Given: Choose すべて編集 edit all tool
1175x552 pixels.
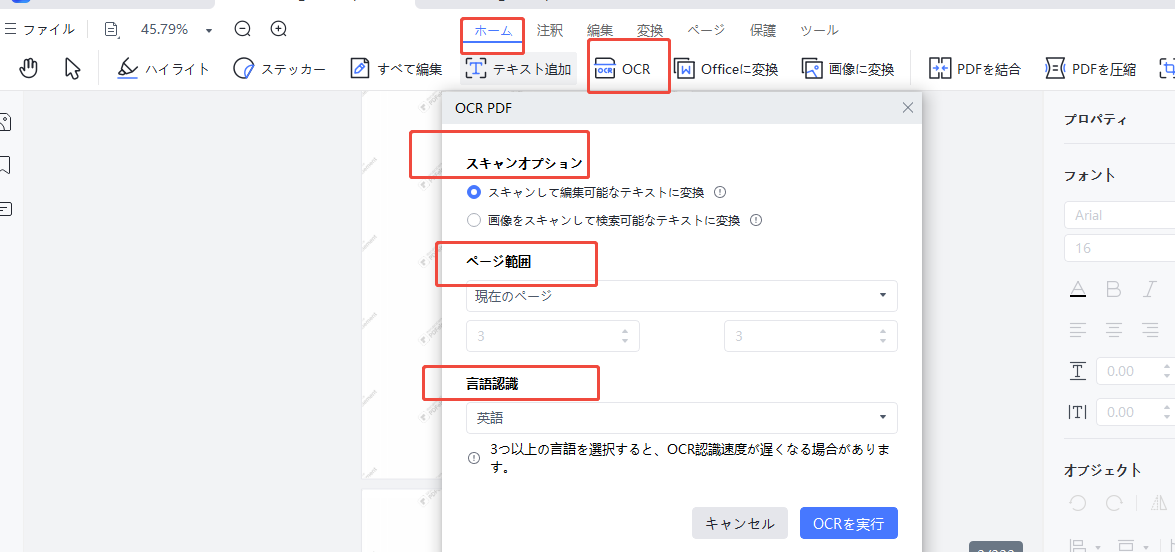Looking at the screenshot, I should point(396,70).
